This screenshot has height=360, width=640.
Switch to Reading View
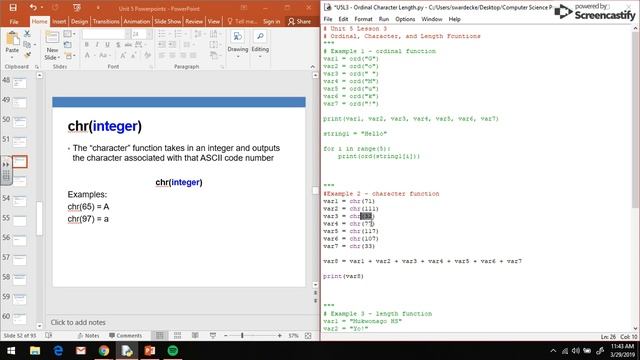click(x=195, y=336)
